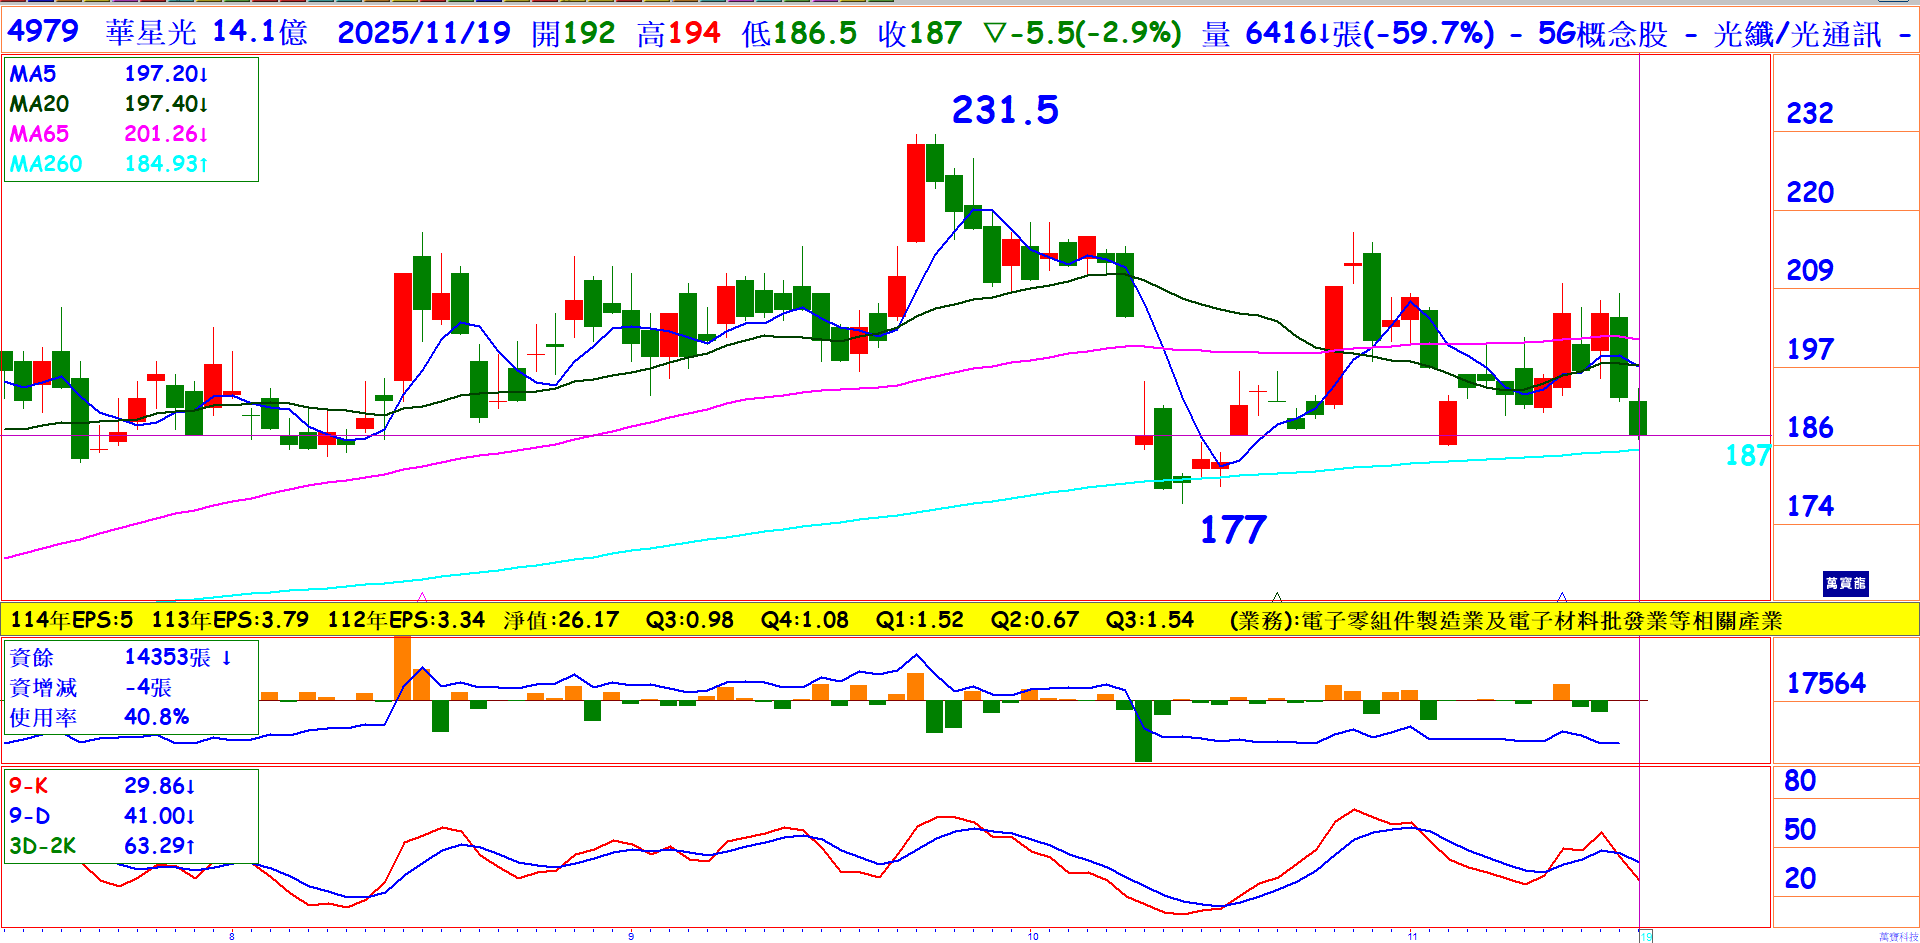Click the 177 low price label

coord(1232,529)
